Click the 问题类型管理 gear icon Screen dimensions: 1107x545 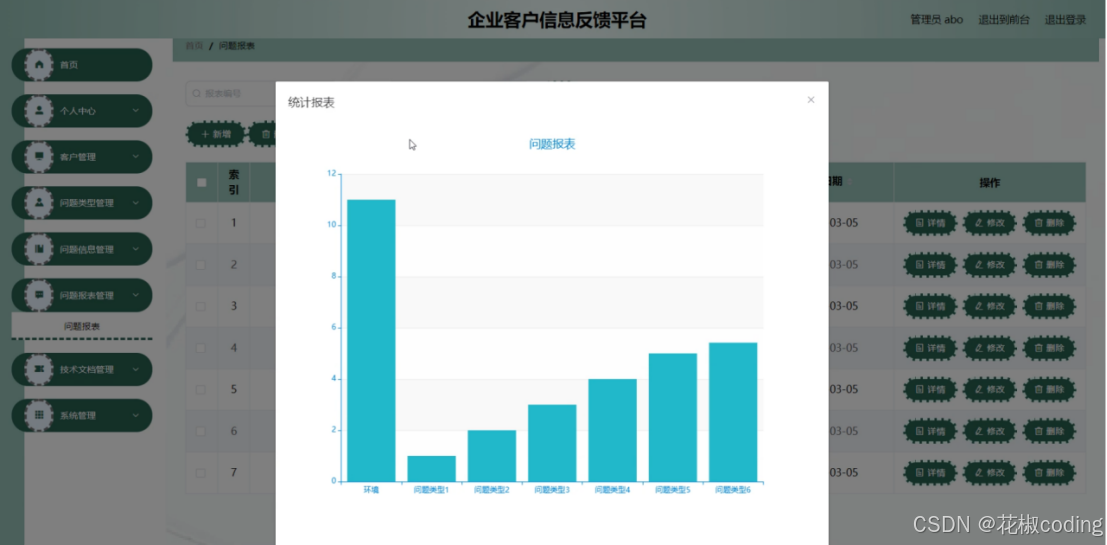(39, 203)
